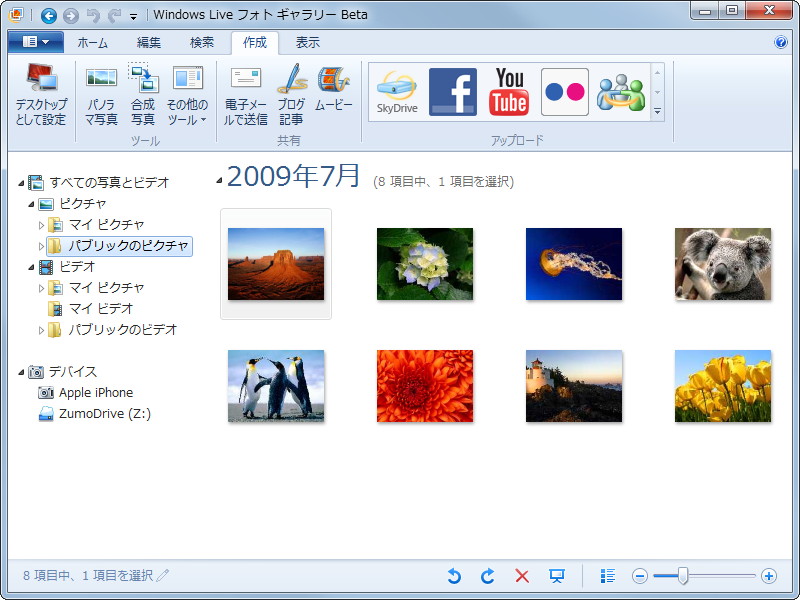Image resolution: width=800 pixels, height=600 pixels.
Task: Show next row of upload gallery
Action: (658, 92)
